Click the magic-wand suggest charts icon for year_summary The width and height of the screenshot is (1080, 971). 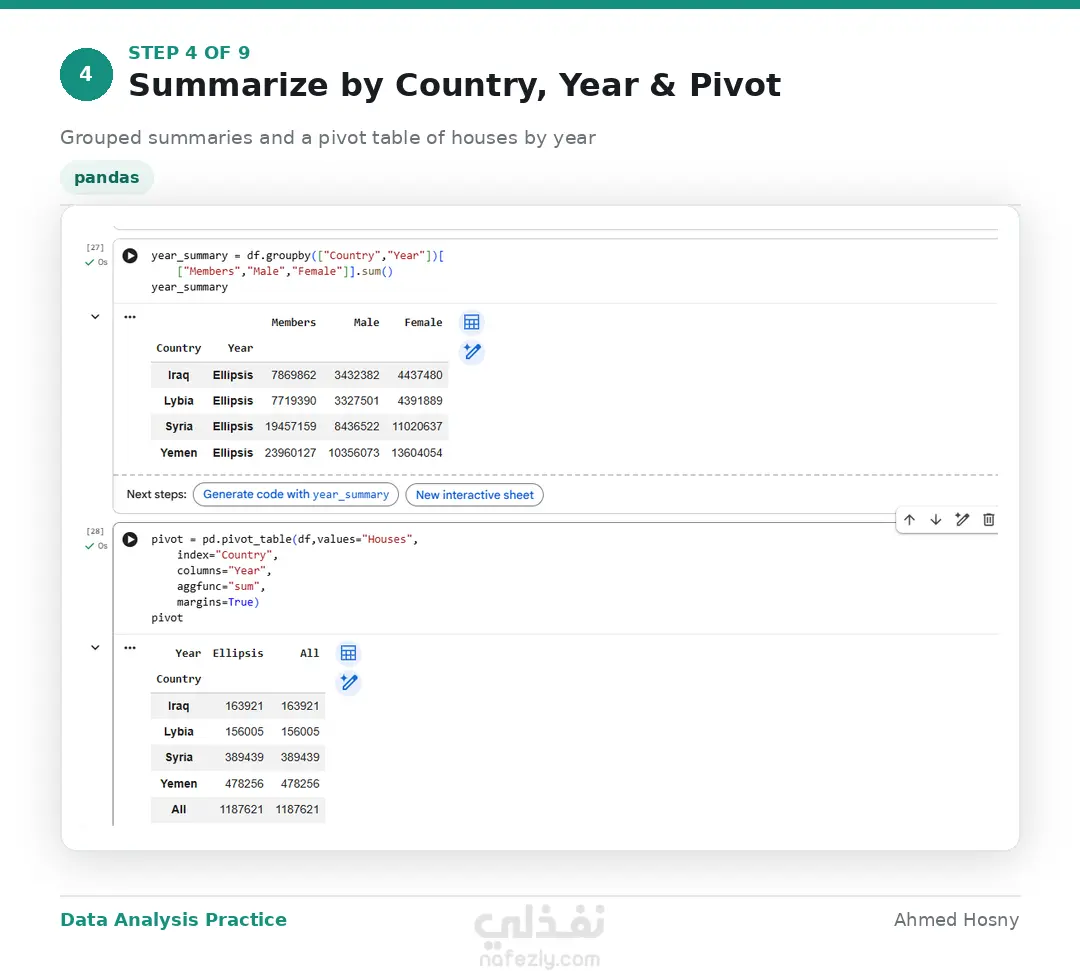pos(472,352)
